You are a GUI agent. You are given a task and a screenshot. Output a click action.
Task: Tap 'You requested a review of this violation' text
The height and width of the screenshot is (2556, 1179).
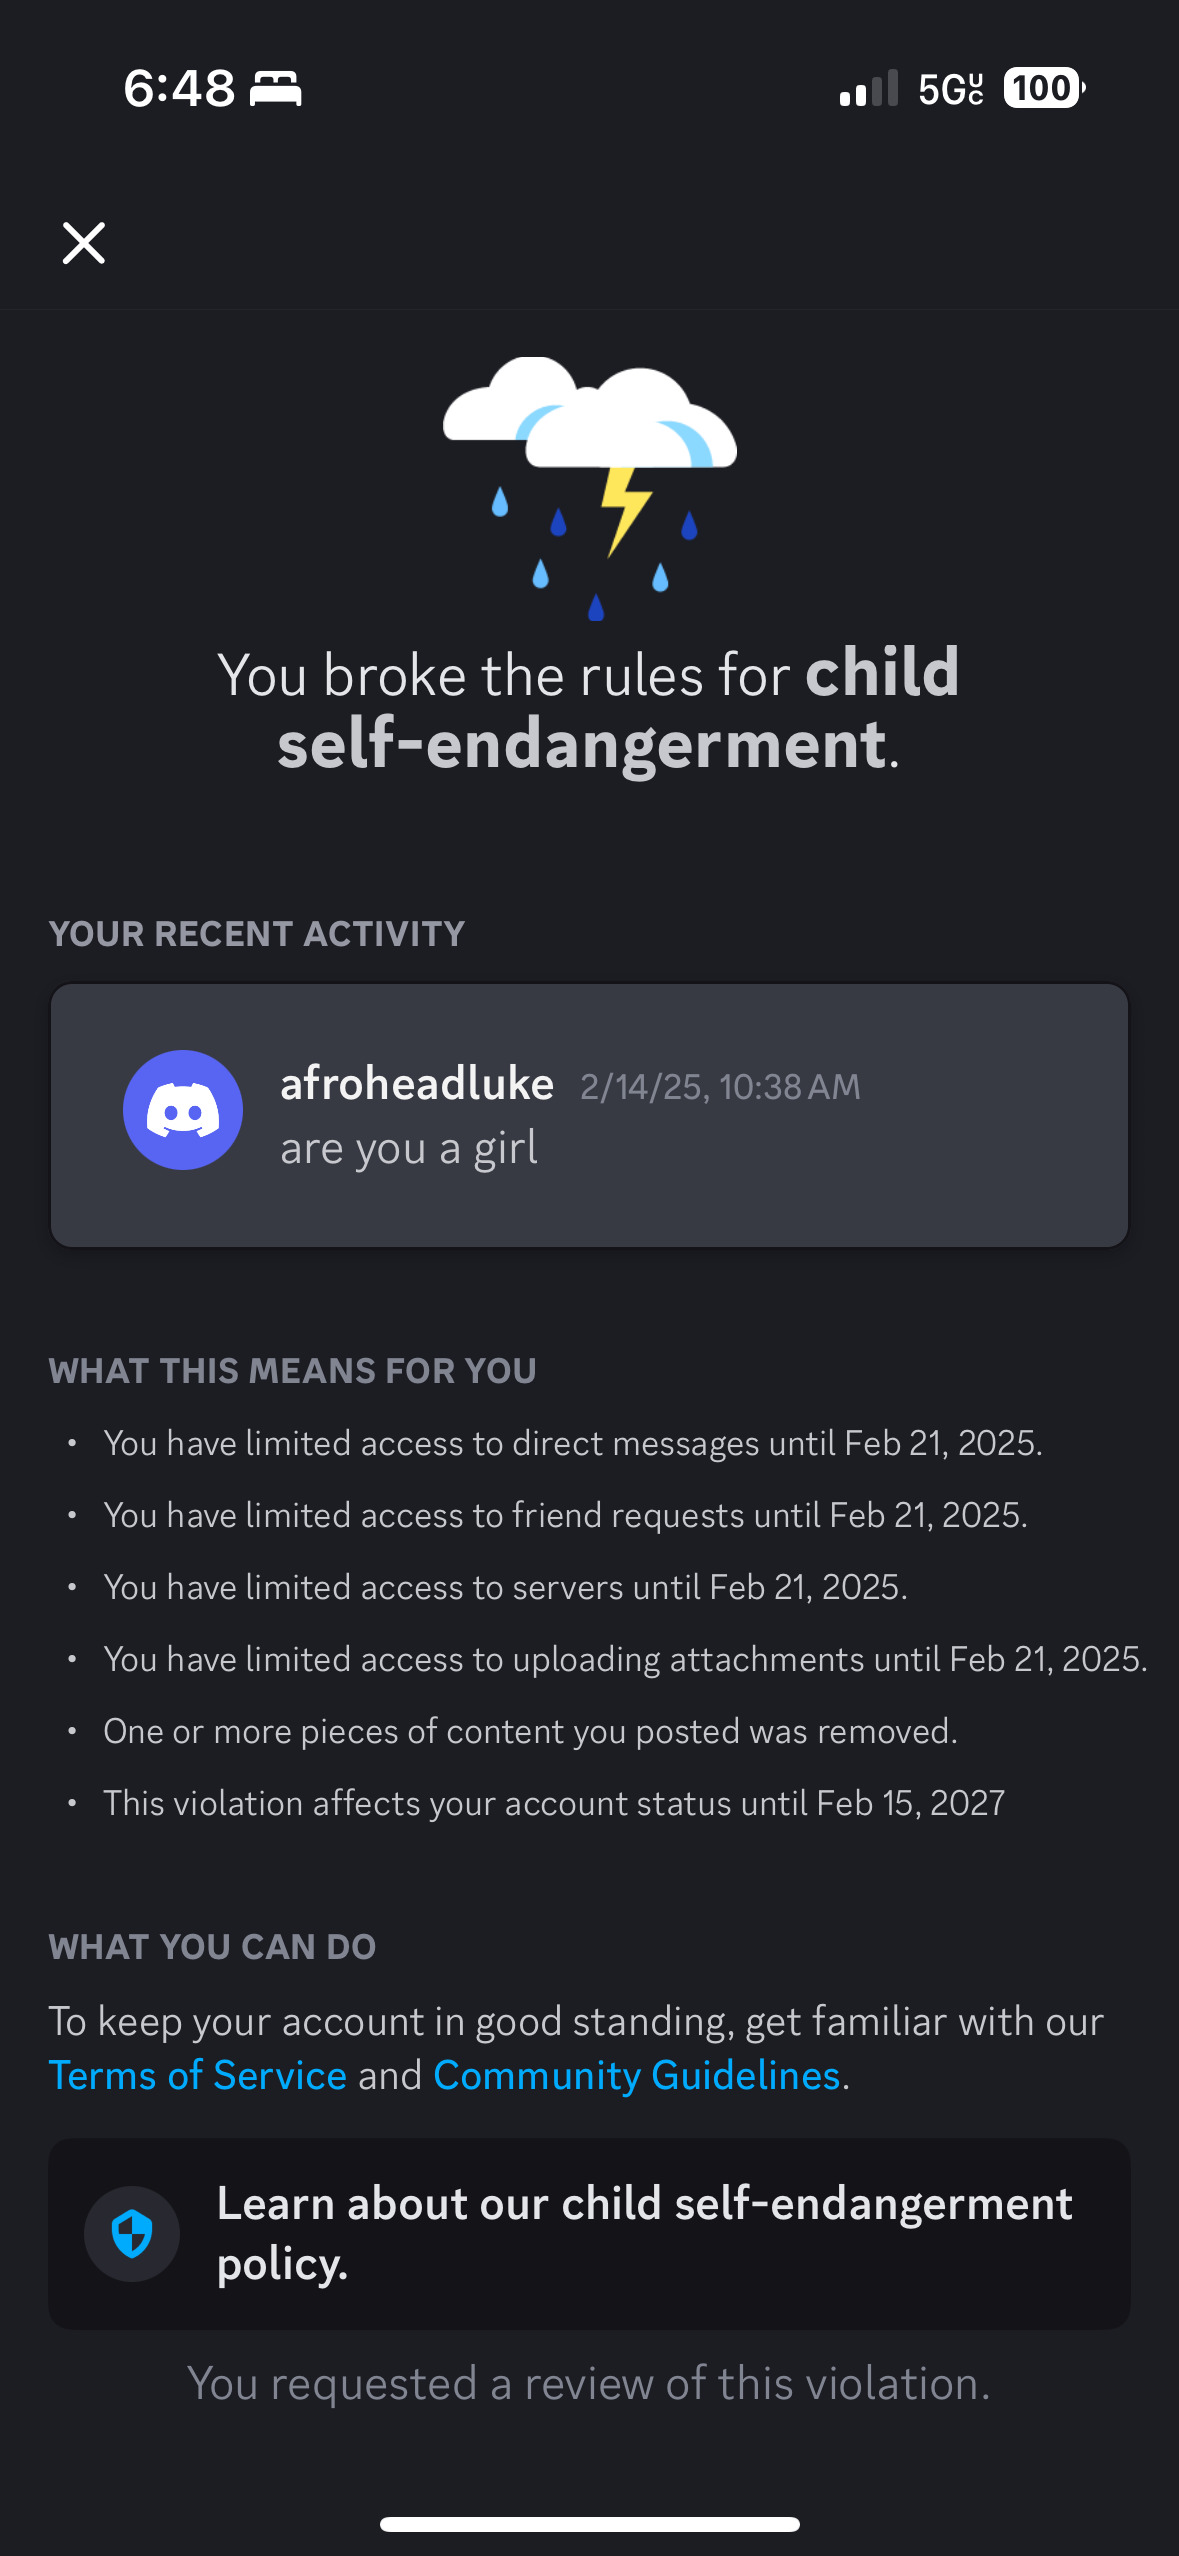[589, 2384]
